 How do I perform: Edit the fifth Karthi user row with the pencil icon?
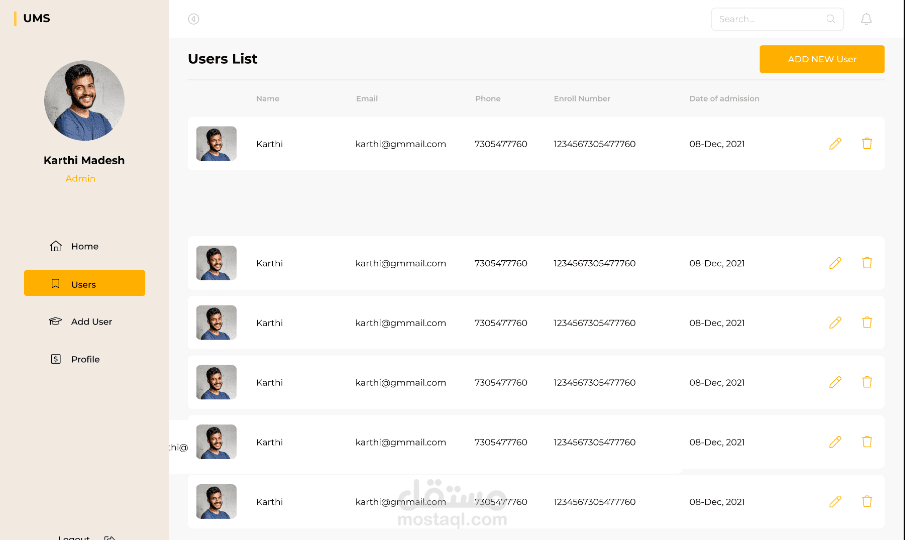pos(835,442)
